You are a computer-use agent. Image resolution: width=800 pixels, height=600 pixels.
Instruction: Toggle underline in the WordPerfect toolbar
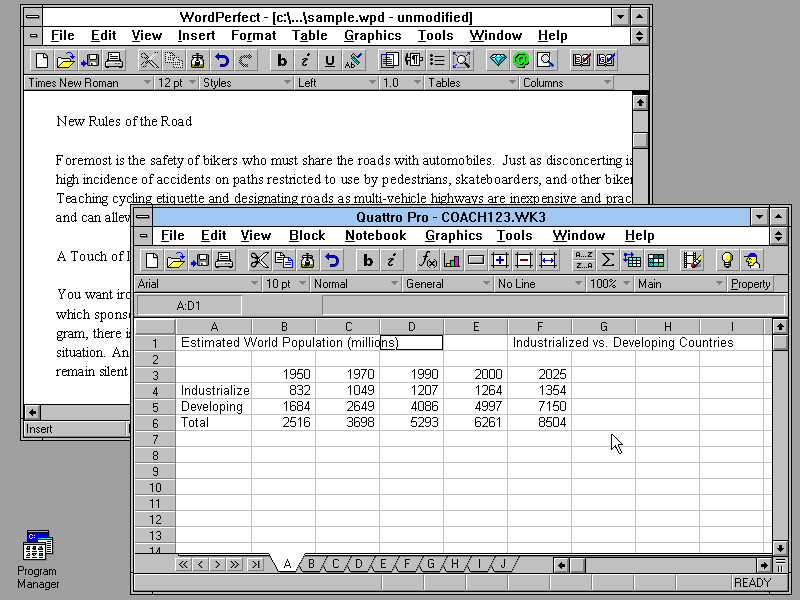pos(330,61)
